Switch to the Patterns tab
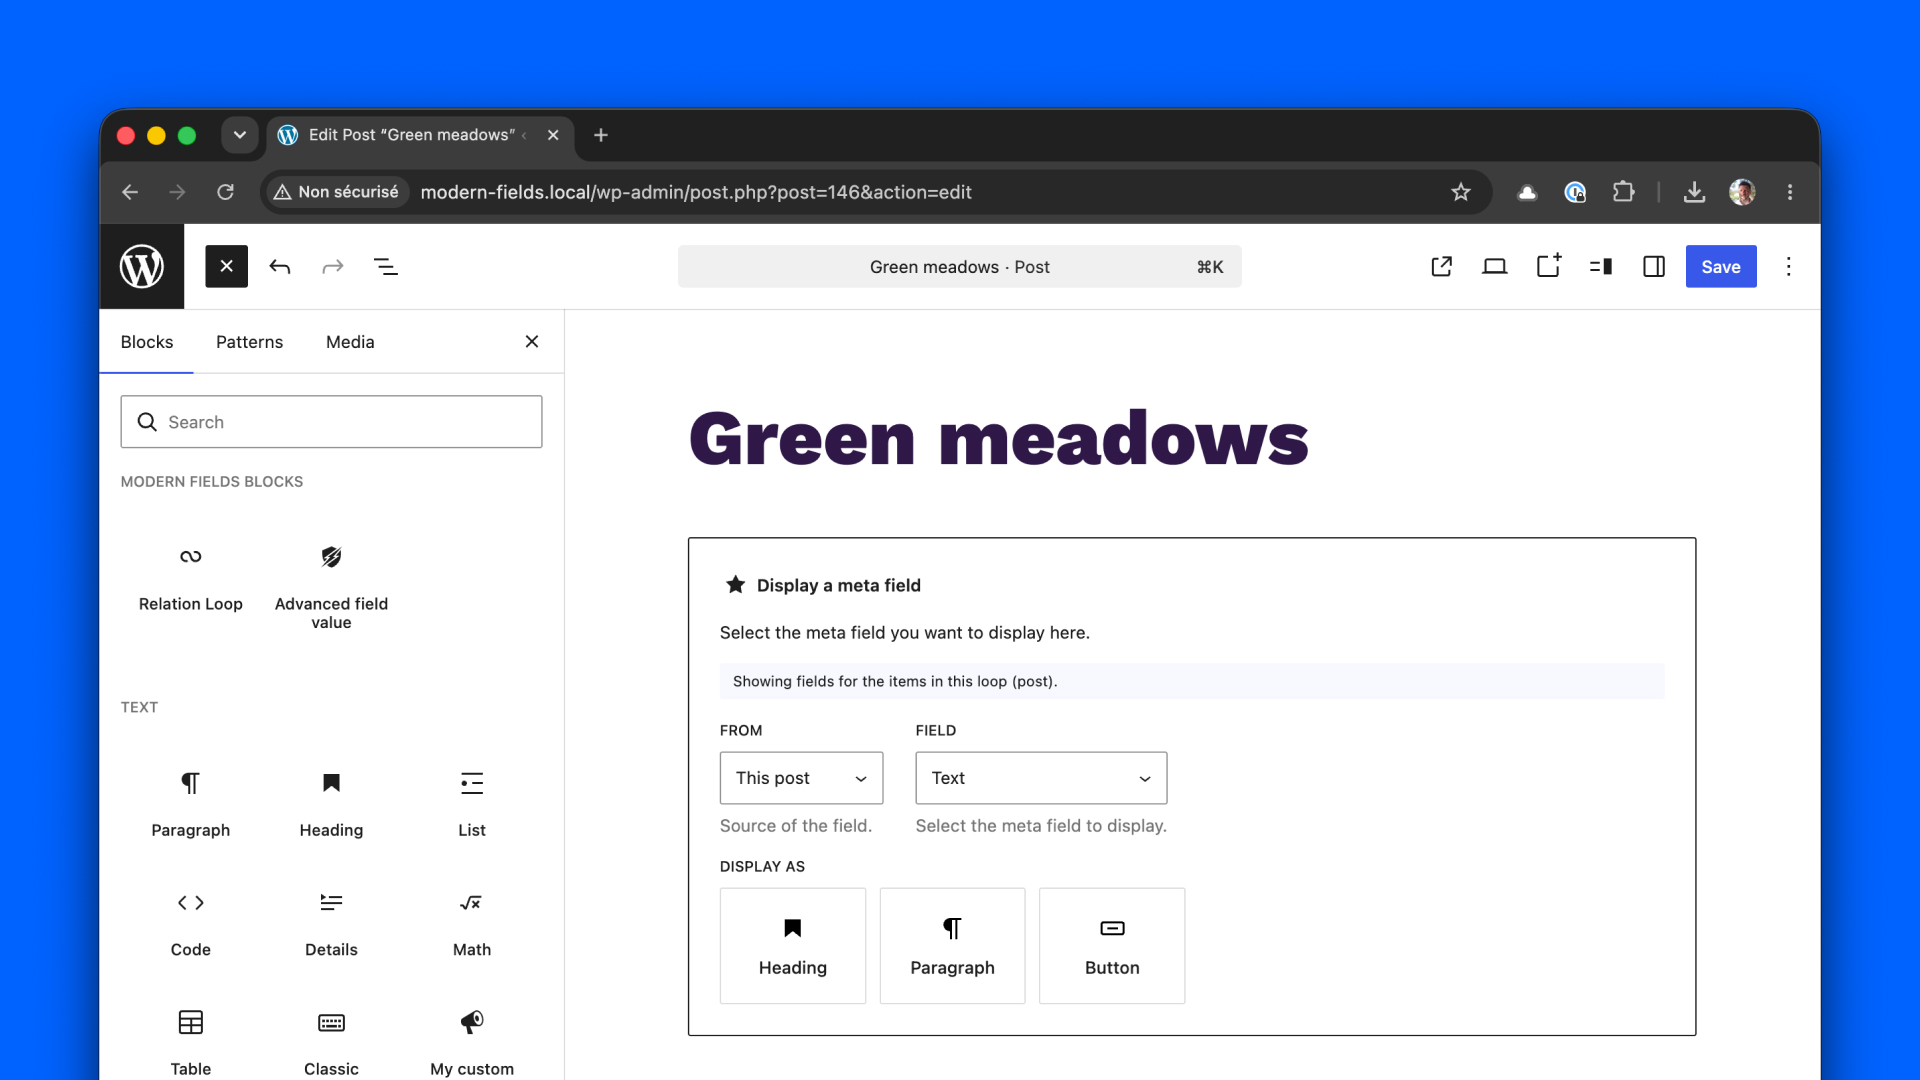This screenshot has height=1080, width=1920. click(249, 342)
